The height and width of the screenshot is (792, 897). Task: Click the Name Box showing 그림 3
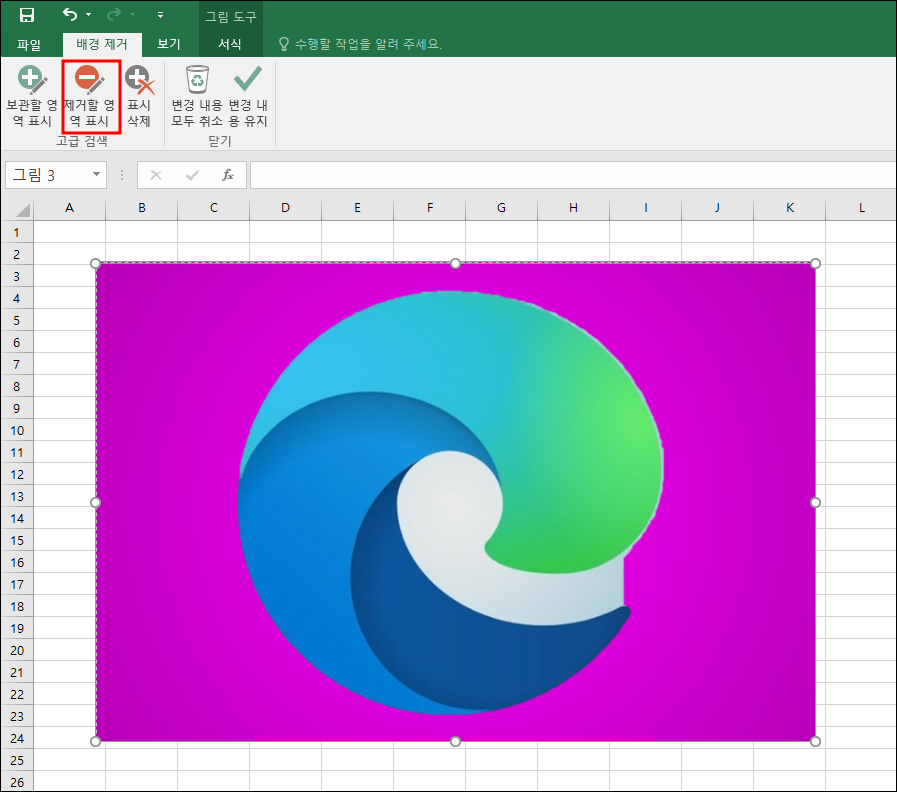[x=46, y=175]
